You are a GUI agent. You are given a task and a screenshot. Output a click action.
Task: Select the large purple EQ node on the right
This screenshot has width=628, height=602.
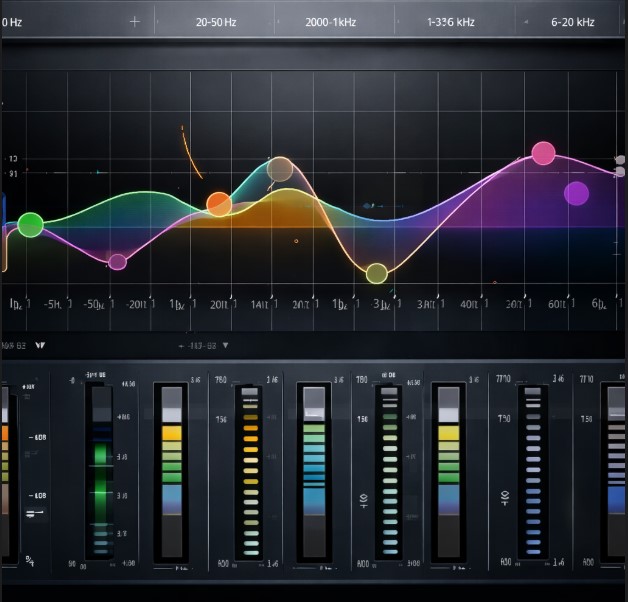pyautogui.click(x=576, y=193)
